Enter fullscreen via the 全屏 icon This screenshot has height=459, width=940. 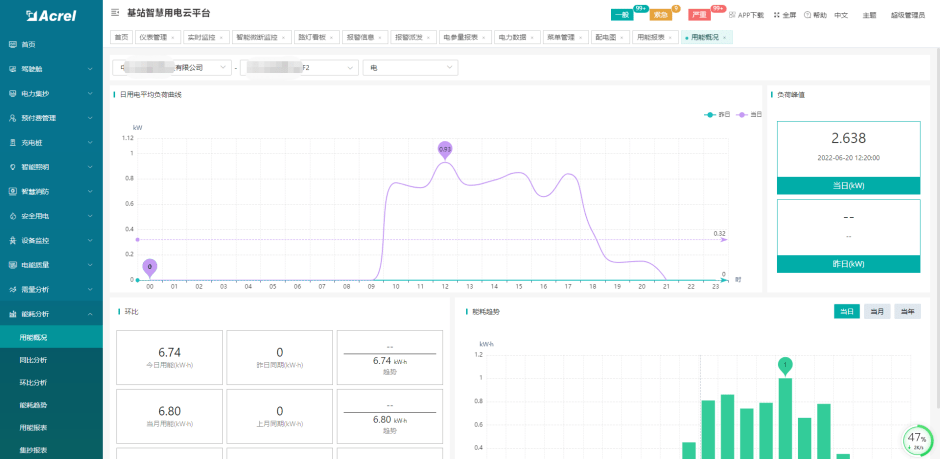(777, 16)
